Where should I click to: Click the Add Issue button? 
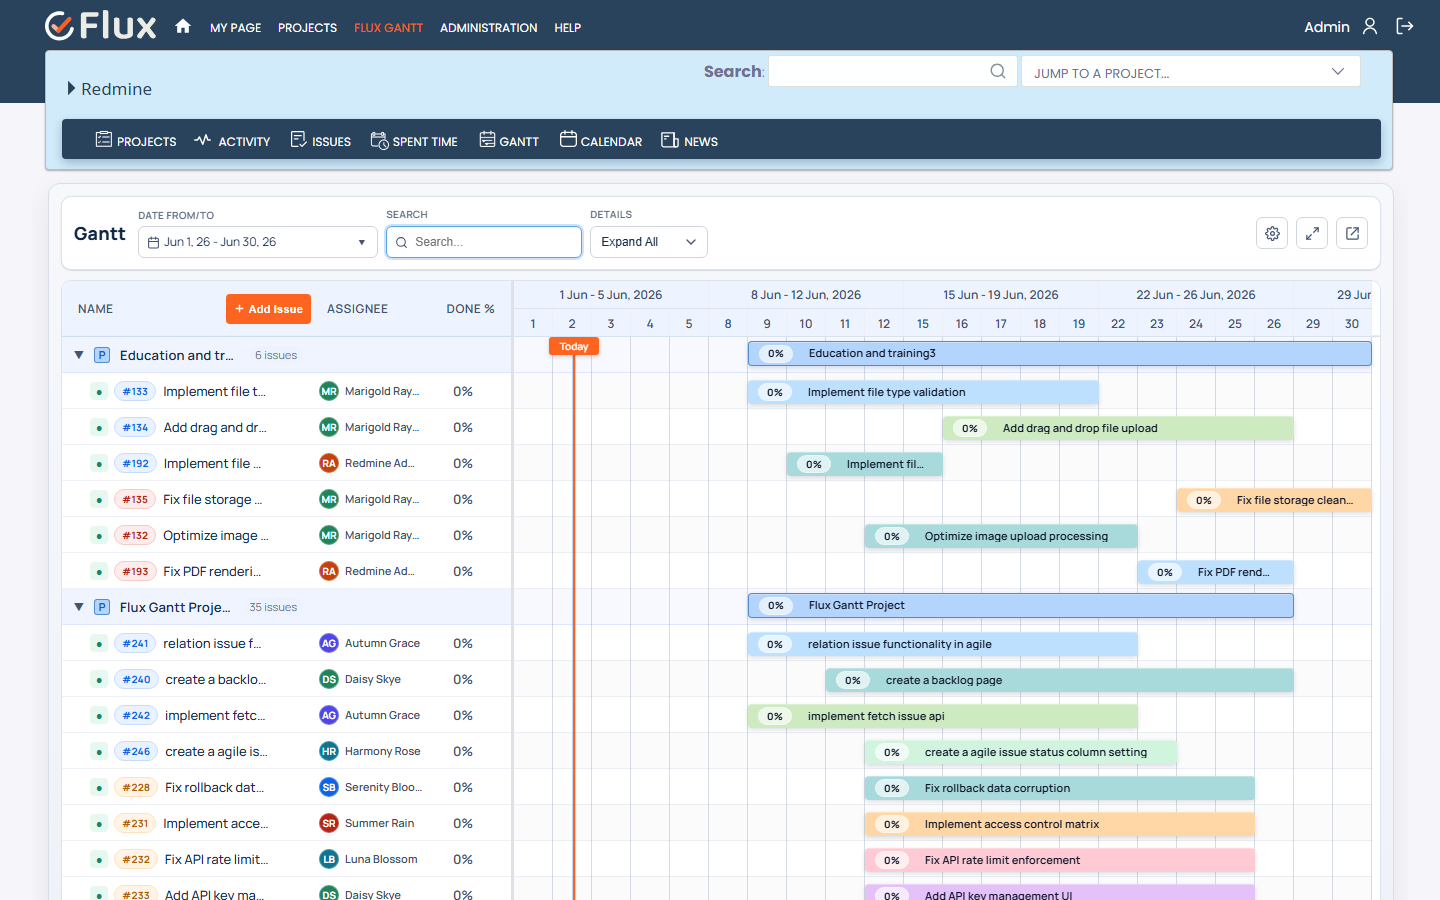[x=268, y=309]
